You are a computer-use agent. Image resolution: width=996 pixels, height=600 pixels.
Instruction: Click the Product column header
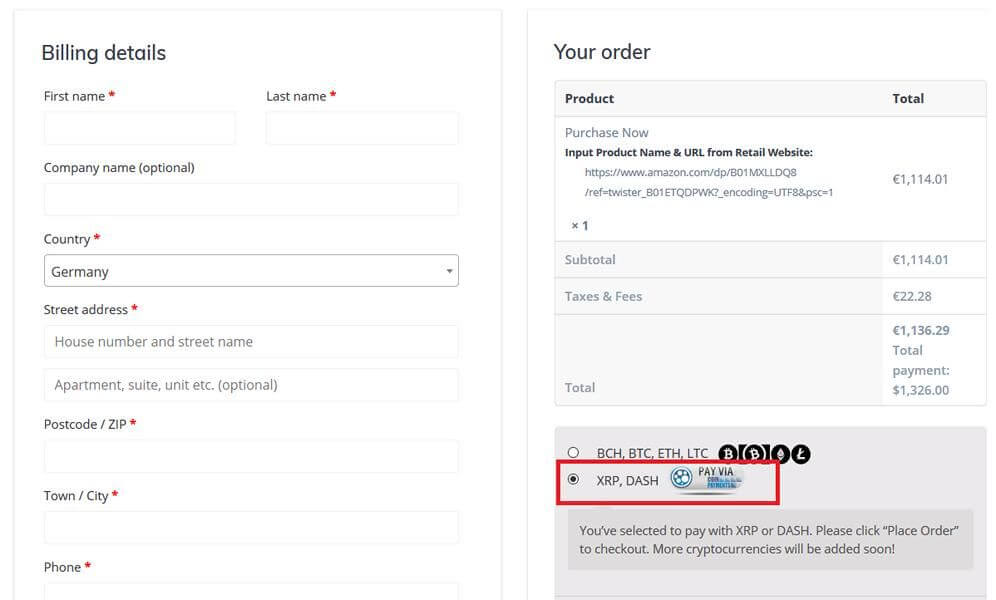(x=589, y=98)
